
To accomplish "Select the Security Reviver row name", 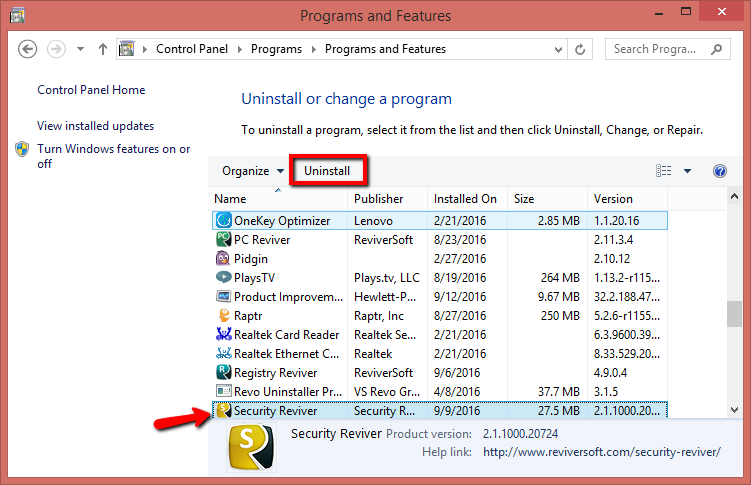I will pos(275,411).
